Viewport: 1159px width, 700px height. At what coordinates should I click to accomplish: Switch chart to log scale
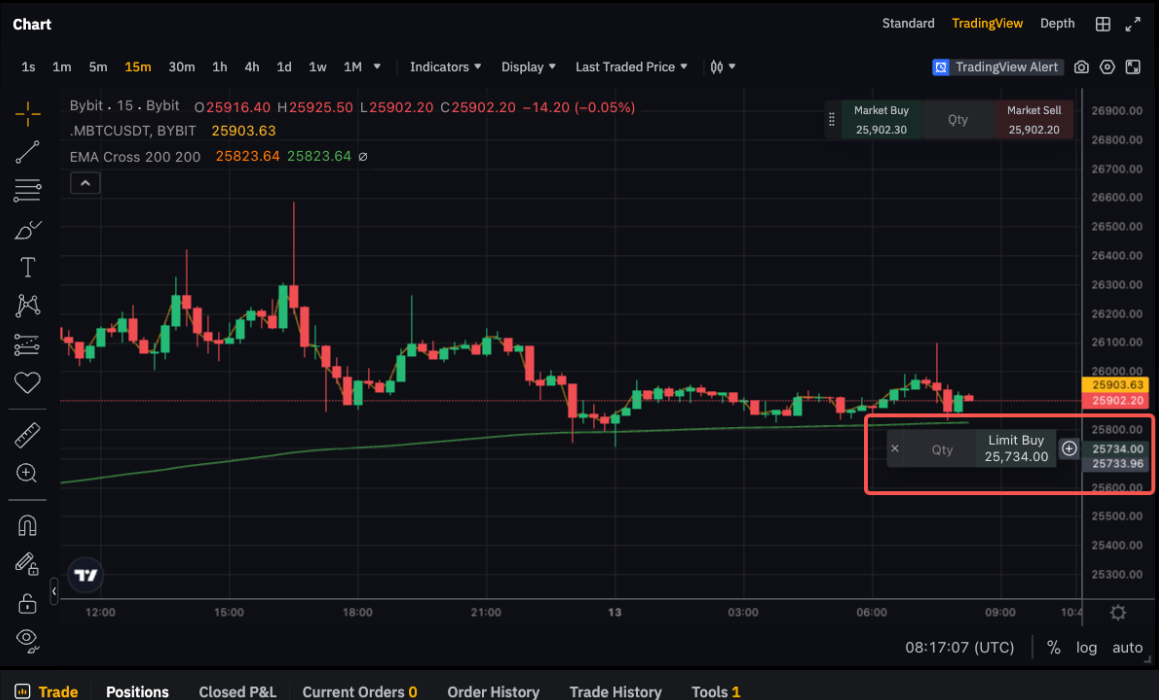click(x=1086, y=647)
